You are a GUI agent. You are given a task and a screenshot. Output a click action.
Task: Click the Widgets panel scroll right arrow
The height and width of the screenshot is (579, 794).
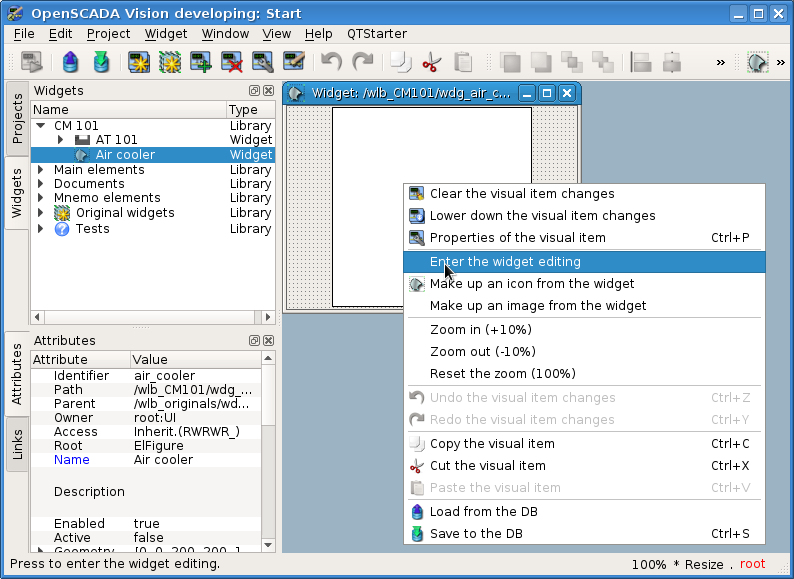click(x=268, y=317)
